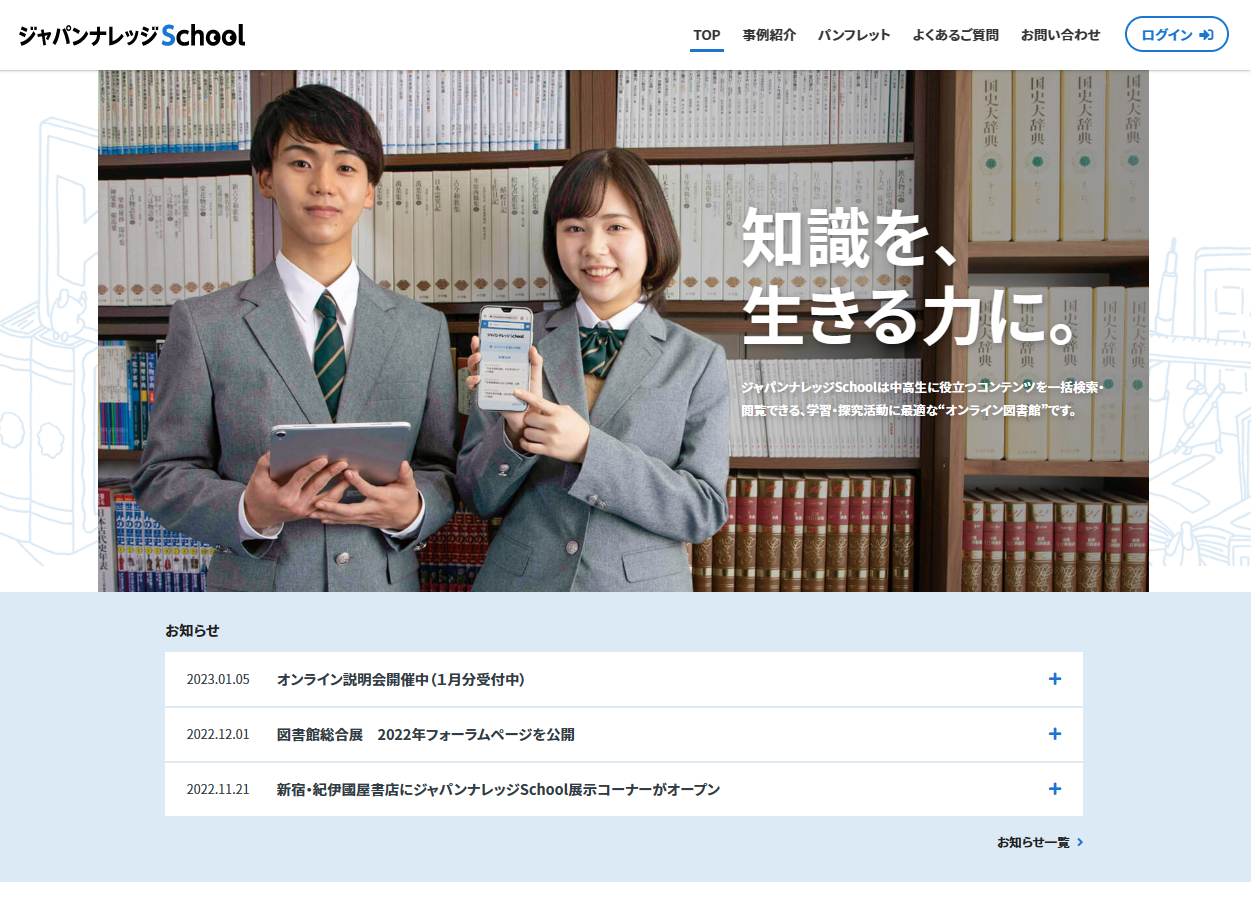
Task: Click the login arrow icon in ログイン
Action: (1206, 35)
